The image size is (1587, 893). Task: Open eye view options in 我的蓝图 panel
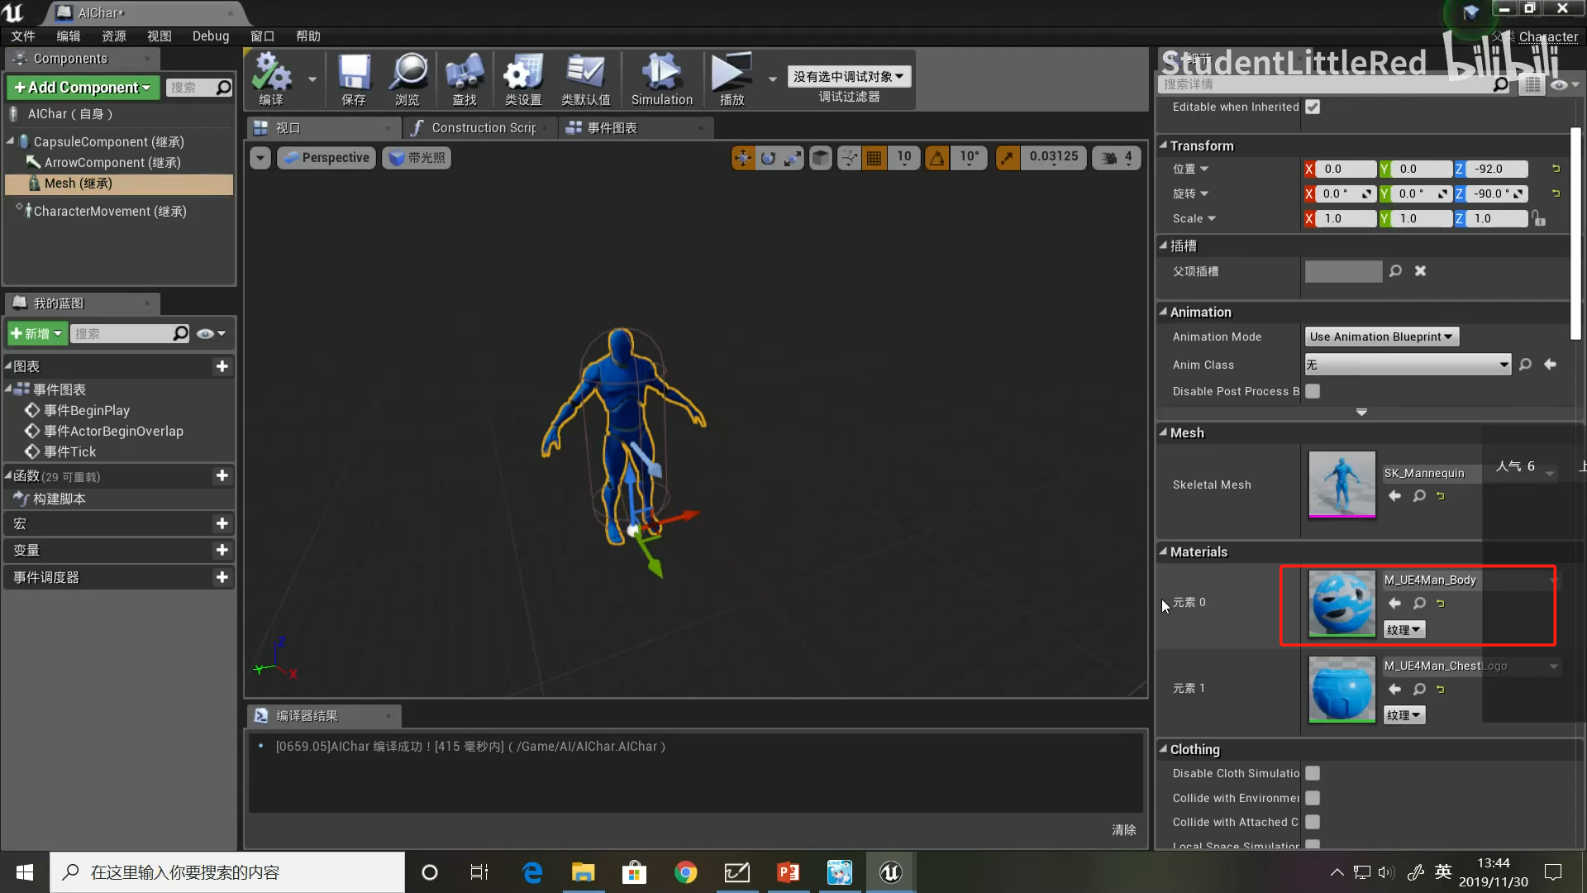coord(211,334)
